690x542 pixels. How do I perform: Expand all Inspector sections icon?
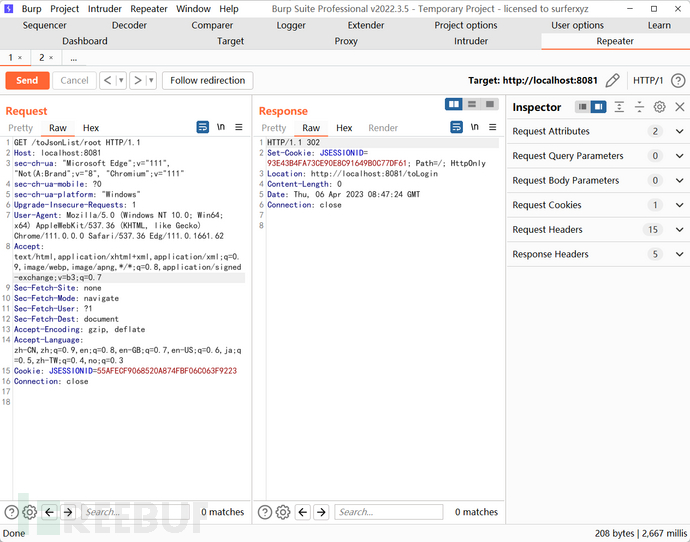[619, 107]
